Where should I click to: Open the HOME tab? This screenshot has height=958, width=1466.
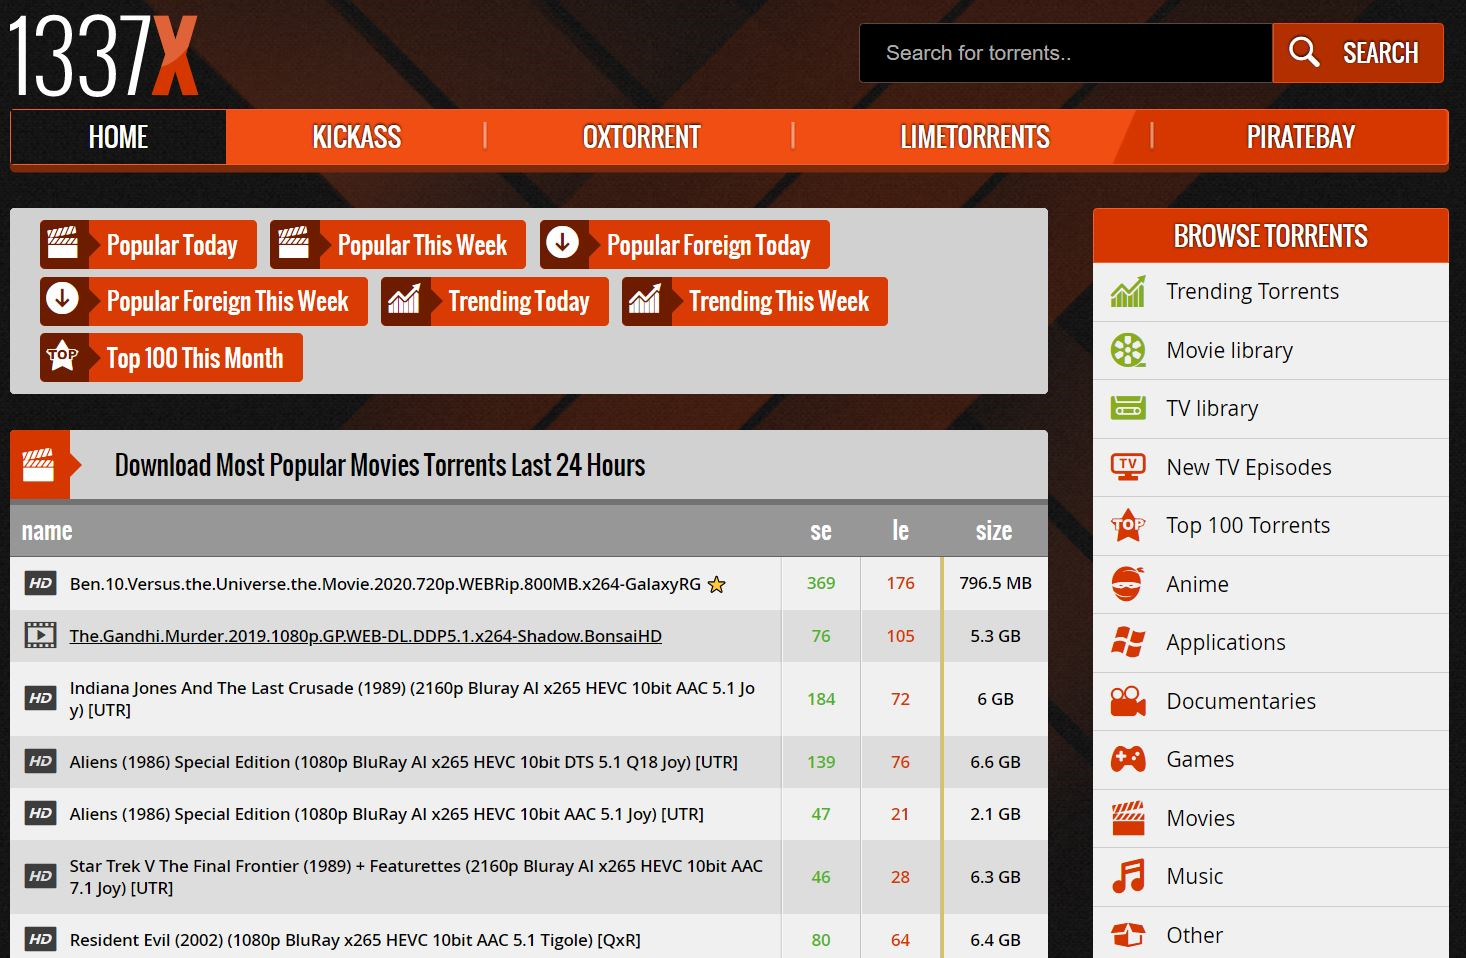pyautogui.click(x=118, y=137)
